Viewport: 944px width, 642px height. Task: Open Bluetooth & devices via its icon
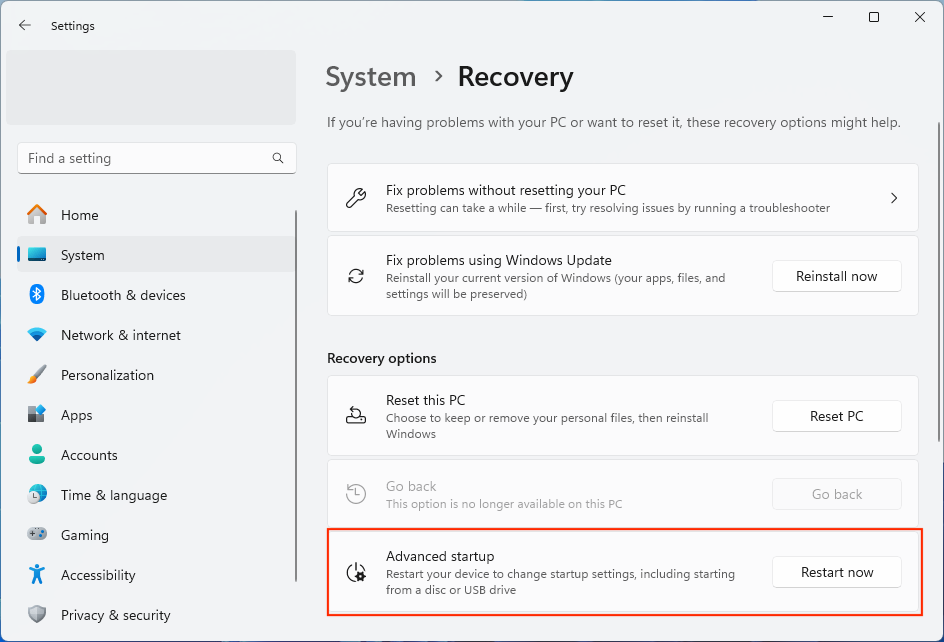tap(37, 295)
